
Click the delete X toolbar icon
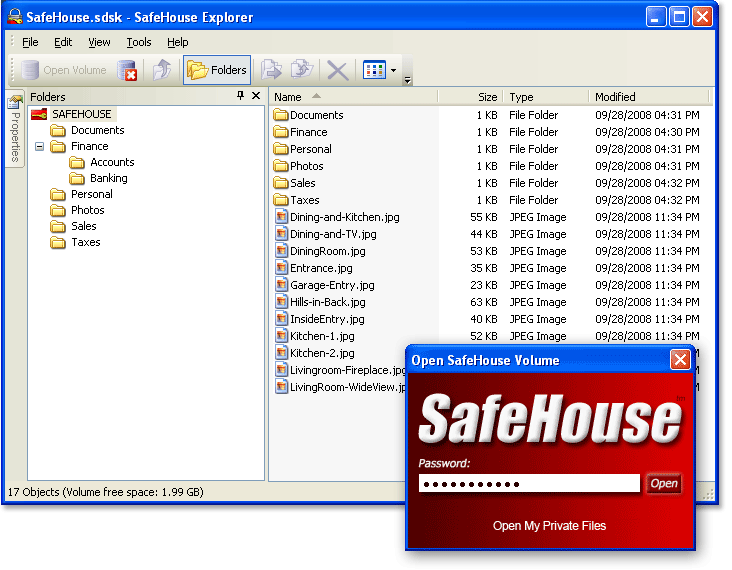point(337,70)
